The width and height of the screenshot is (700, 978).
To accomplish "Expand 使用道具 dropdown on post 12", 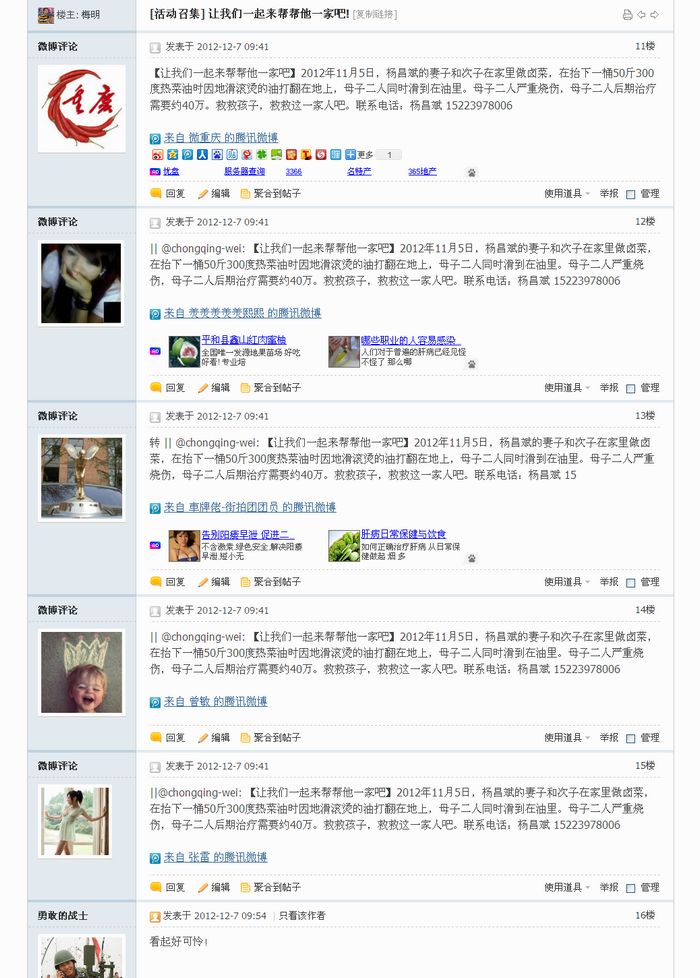I will tap(566, 387).
